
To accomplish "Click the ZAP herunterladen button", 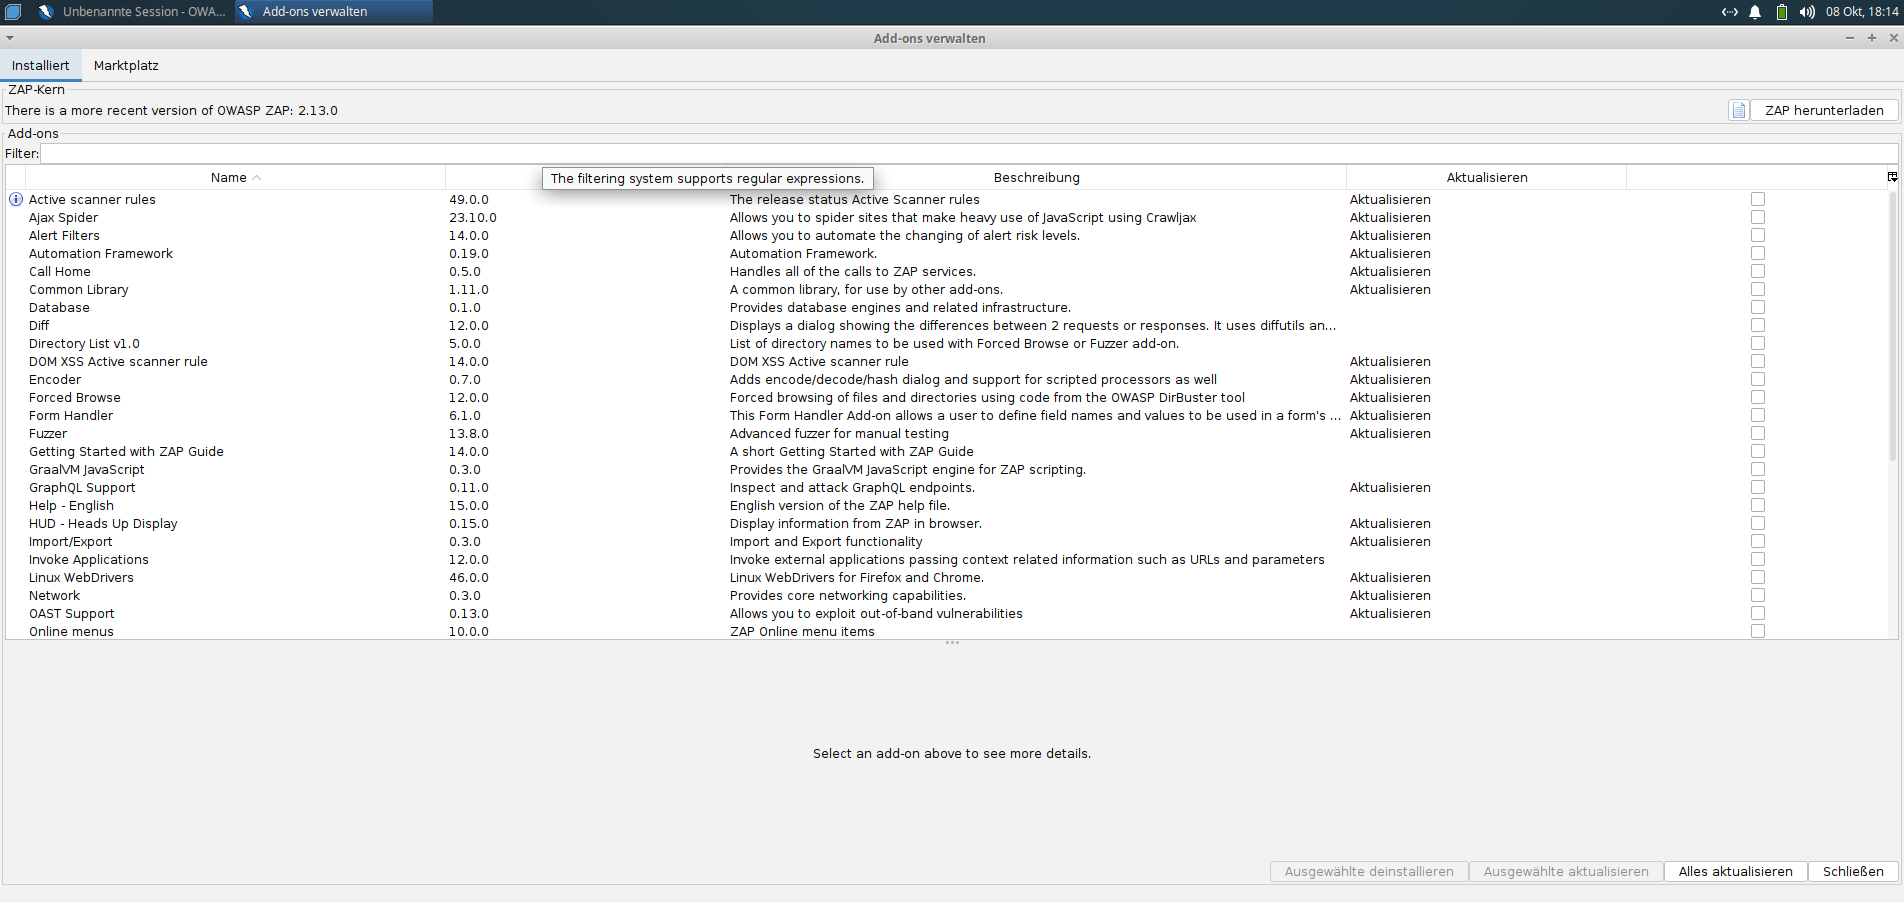I will pyautogui.click(x=1824, y=111).
